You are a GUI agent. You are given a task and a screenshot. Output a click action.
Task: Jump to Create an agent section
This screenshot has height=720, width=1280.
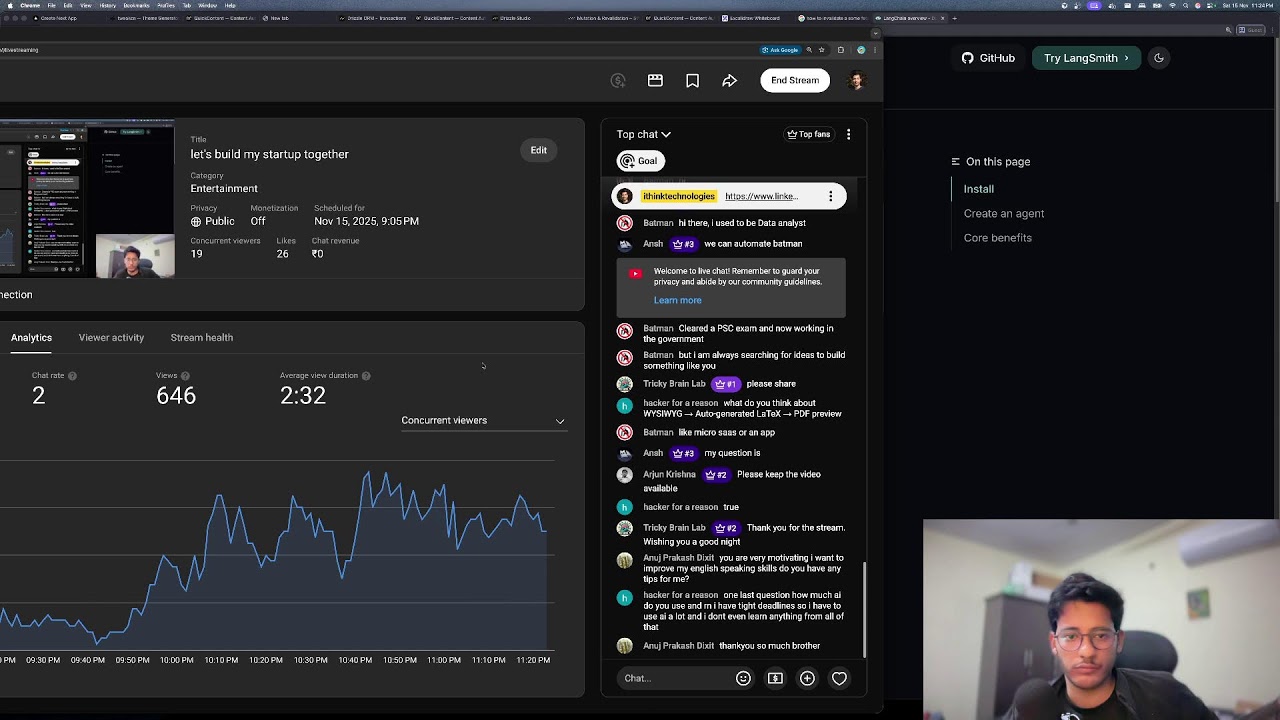pyautogui.click(x=1004, y=213)
